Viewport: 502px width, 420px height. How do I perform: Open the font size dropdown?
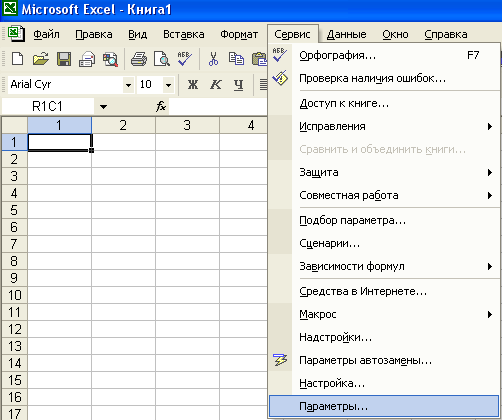[x=169, y=85]
